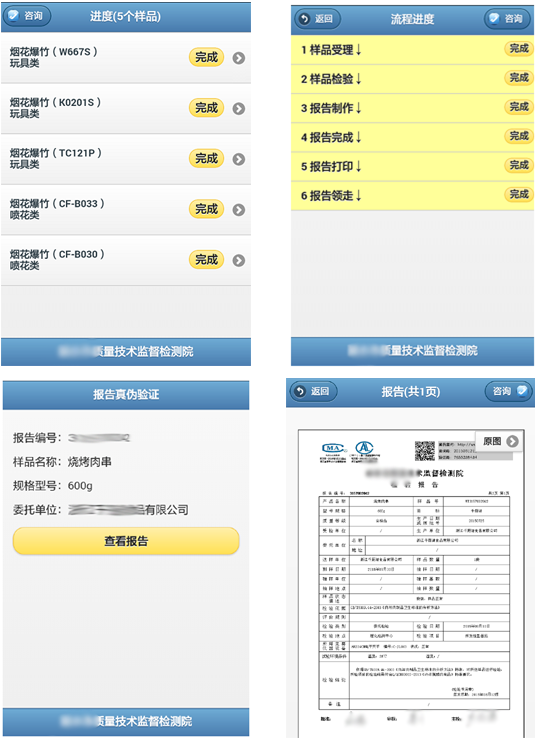This screenshot has height=739, width=535.
Task: Tap the CAL logo on the report
Action: tap(364, 448)
